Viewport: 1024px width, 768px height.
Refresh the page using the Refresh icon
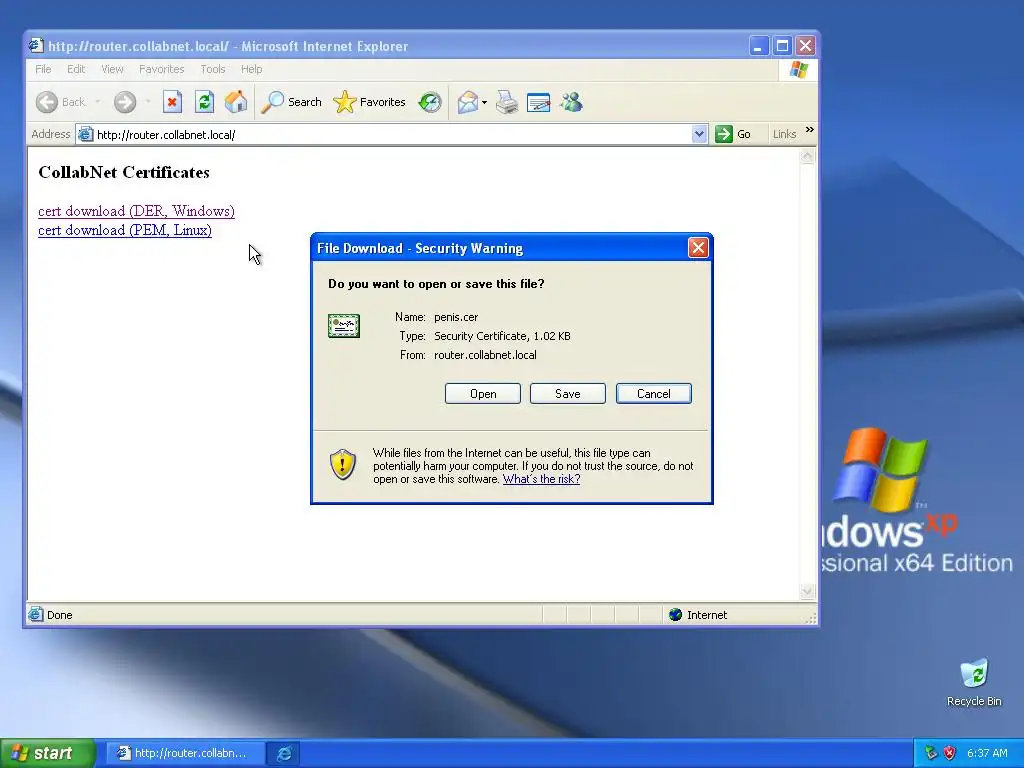tap(204, 102)
